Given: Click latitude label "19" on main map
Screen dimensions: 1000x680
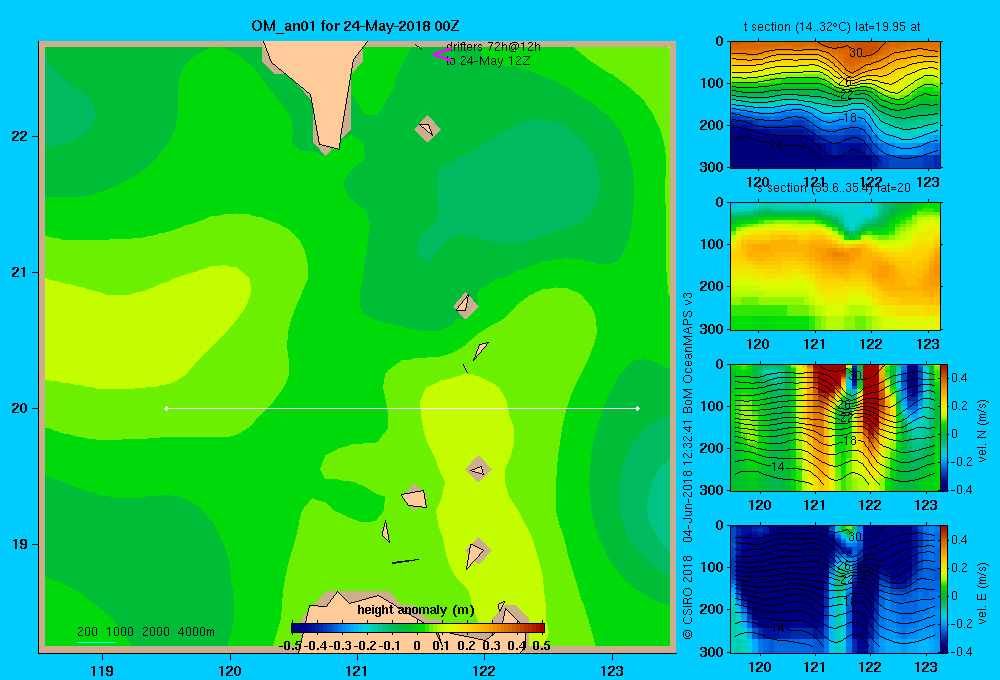Looking at the screenshot, I should tap(20, 544).
